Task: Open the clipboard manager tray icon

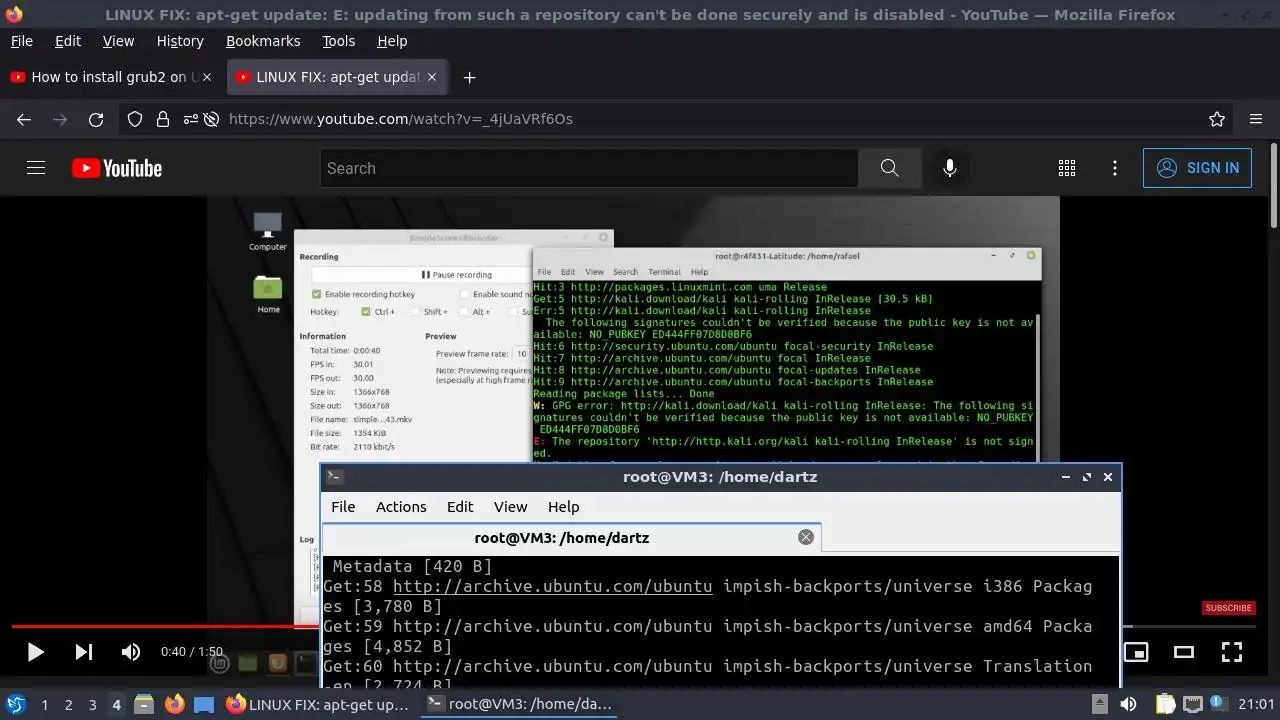Action: pos(1165,704)
